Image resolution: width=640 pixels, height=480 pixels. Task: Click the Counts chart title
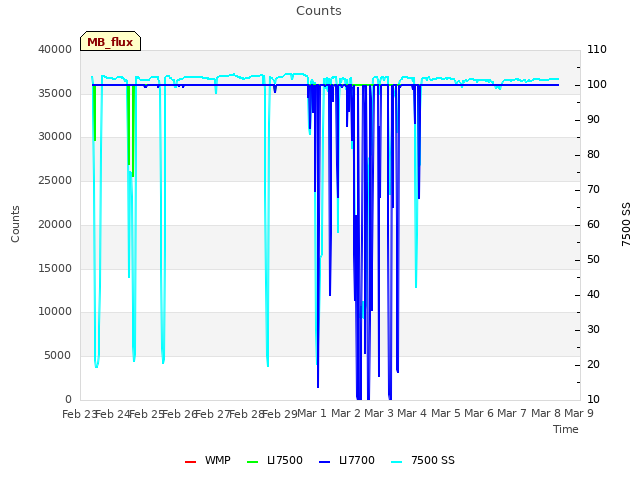[319, 11]
